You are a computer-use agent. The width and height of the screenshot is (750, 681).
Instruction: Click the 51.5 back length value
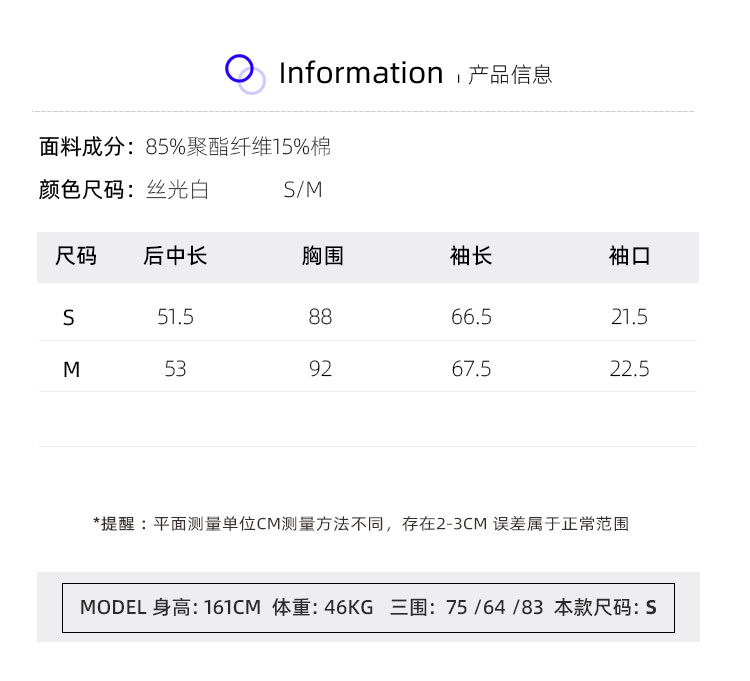175,317
